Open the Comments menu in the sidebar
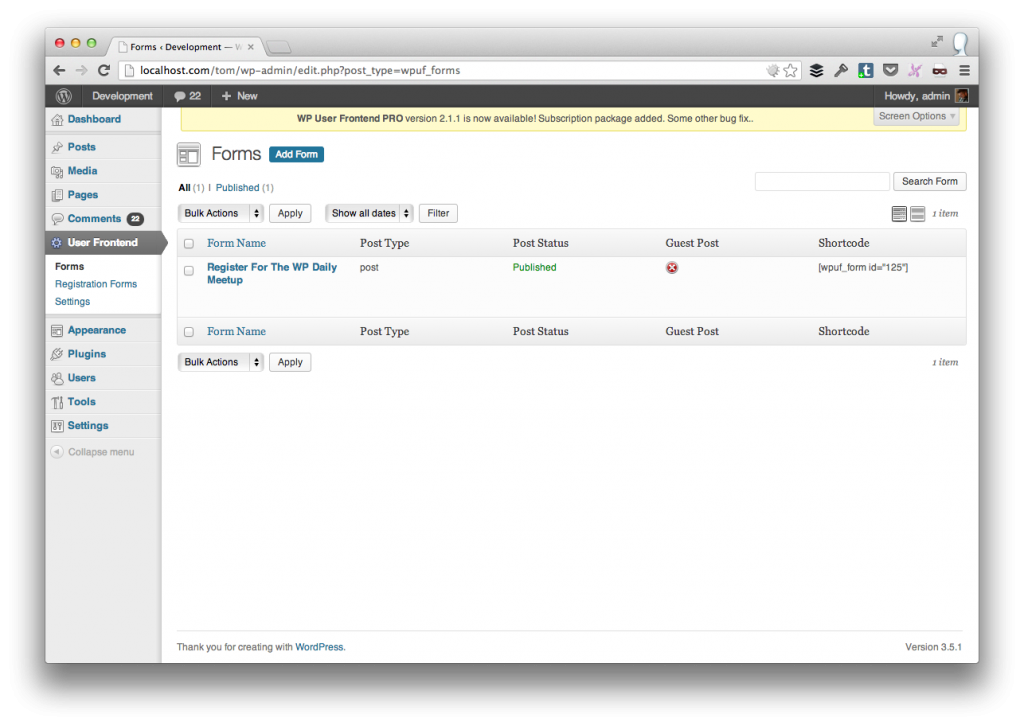Image resolution: width=1024 pixels, height=726 pixels. [x=94, y=219]
